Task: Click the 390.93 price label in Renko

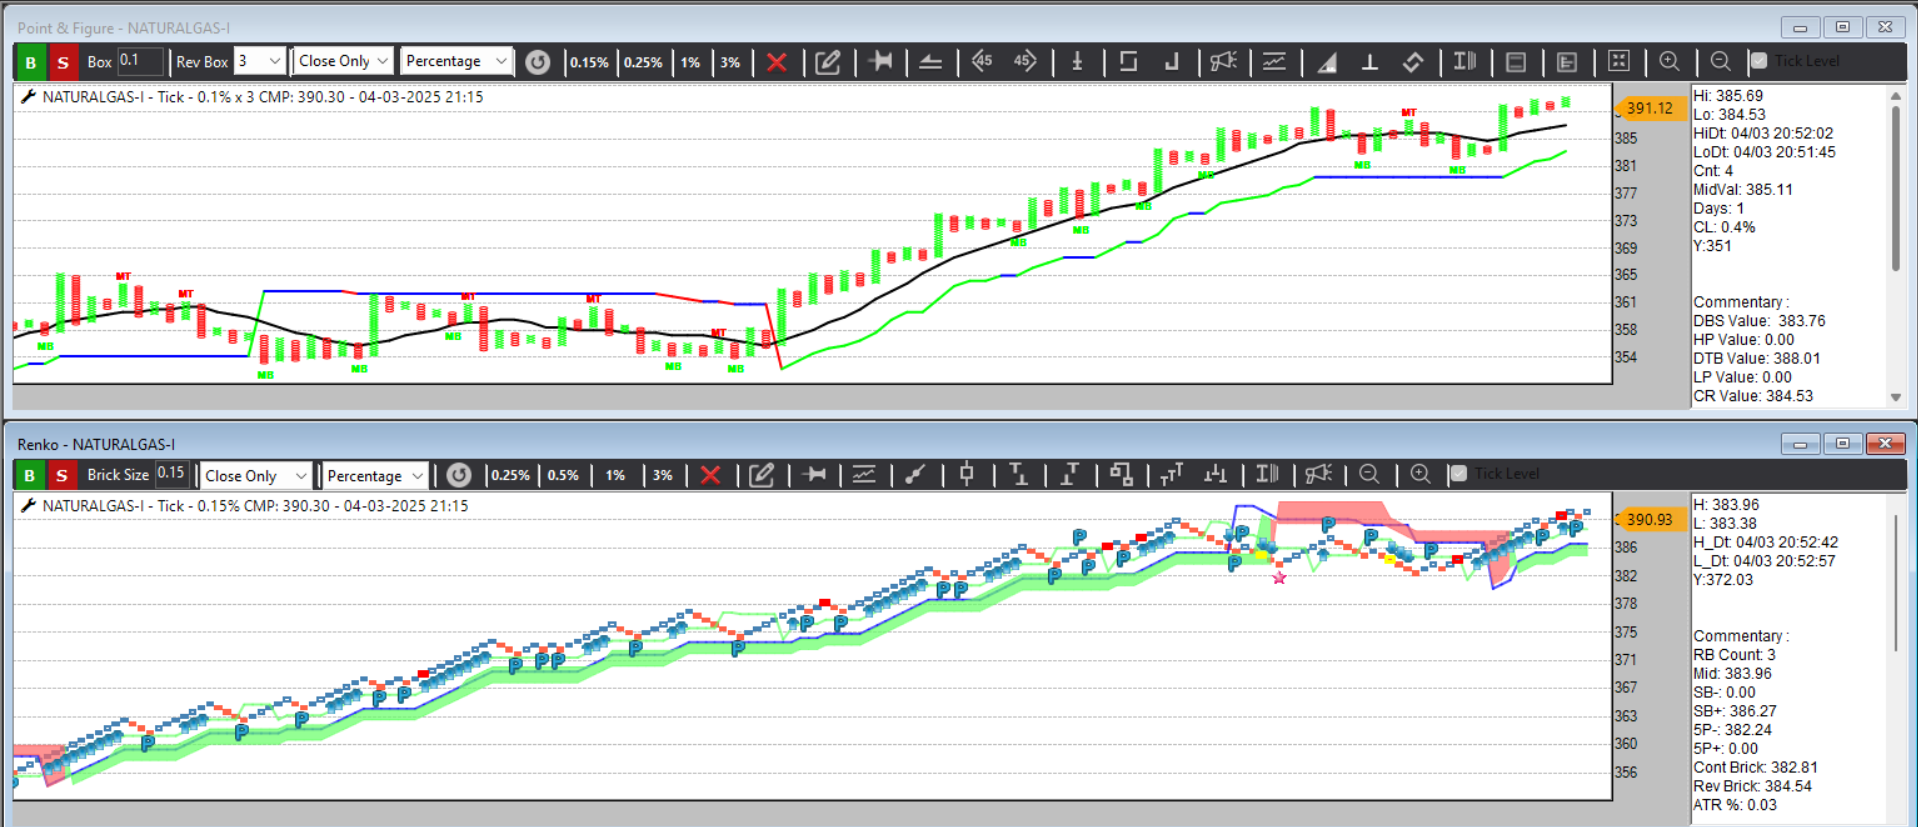Action: (1649, 519)
